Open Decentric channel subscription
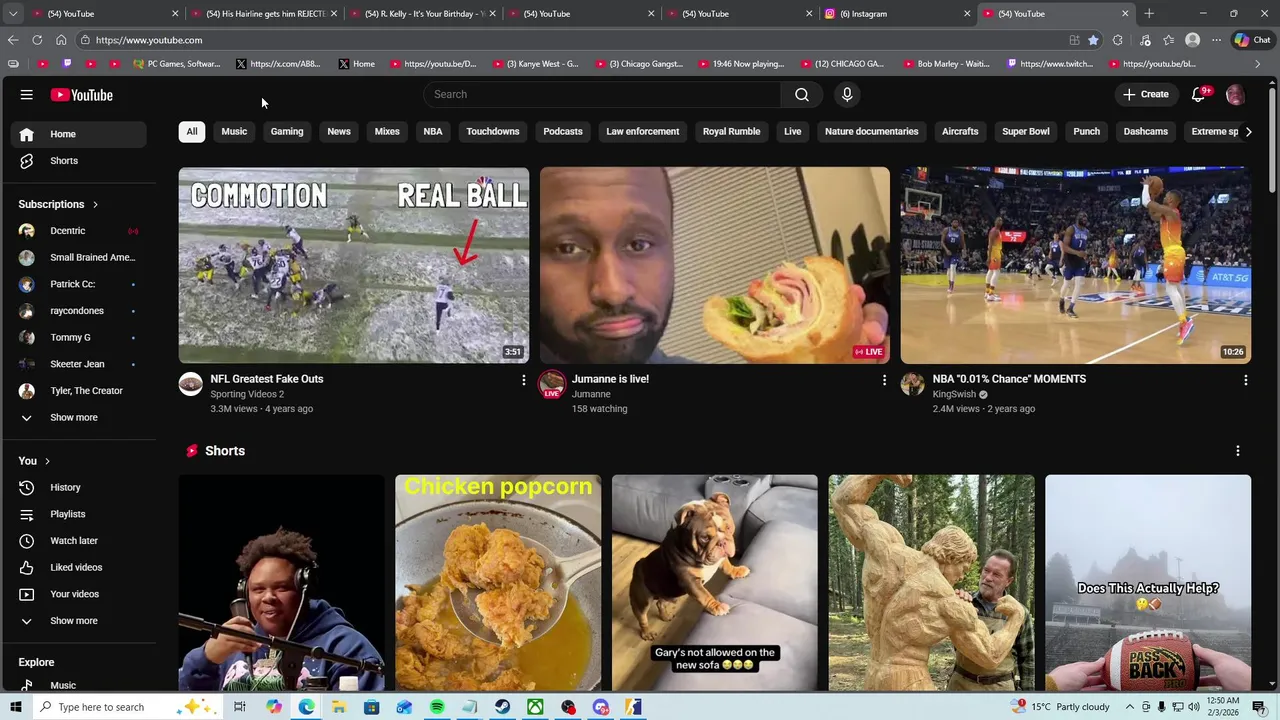The width and height of the screenshot is (1280, 720). click(77, 231)
